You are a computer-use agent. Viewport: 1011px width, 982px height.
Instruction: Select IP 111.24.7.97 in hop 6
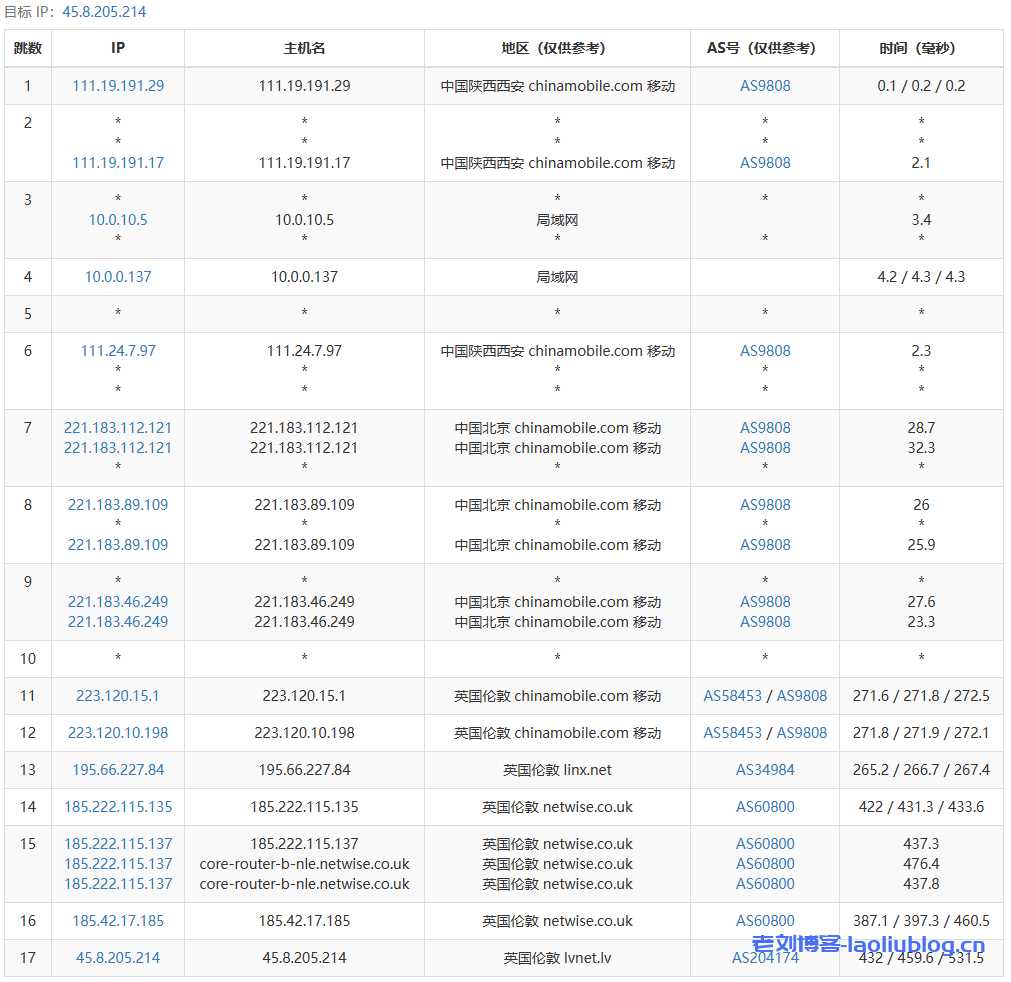(117, 351)
